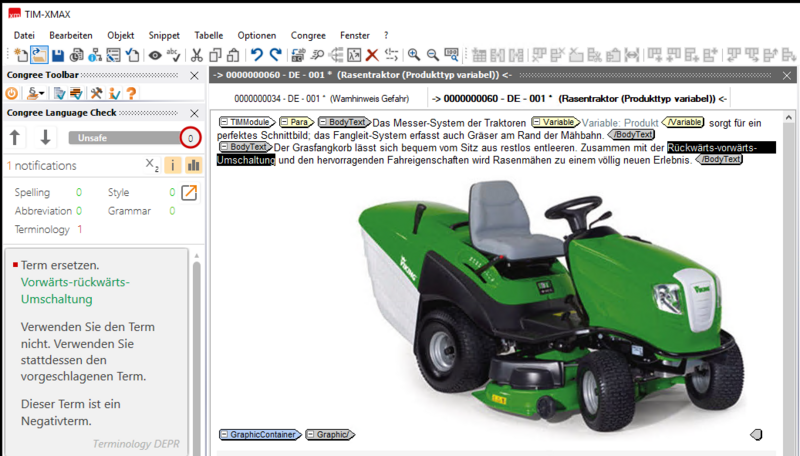Click the circled zero counter badge
Viewport: 800px width, 456px height.
(x=190, y=138)
